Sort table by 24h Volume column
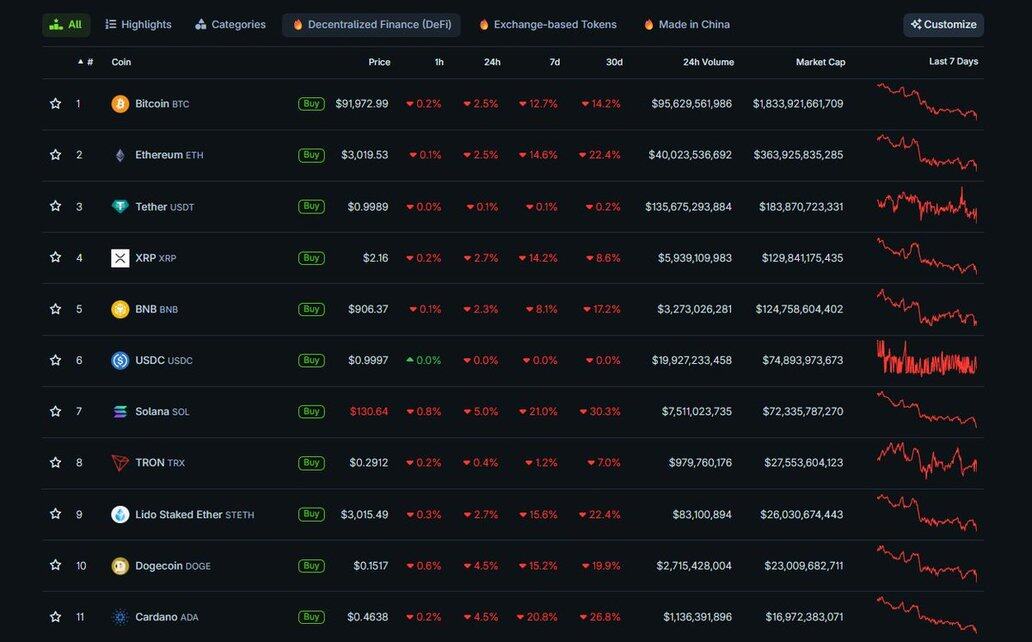The height and width of the screenshot is (642, 1032). [x=708, y=62]
